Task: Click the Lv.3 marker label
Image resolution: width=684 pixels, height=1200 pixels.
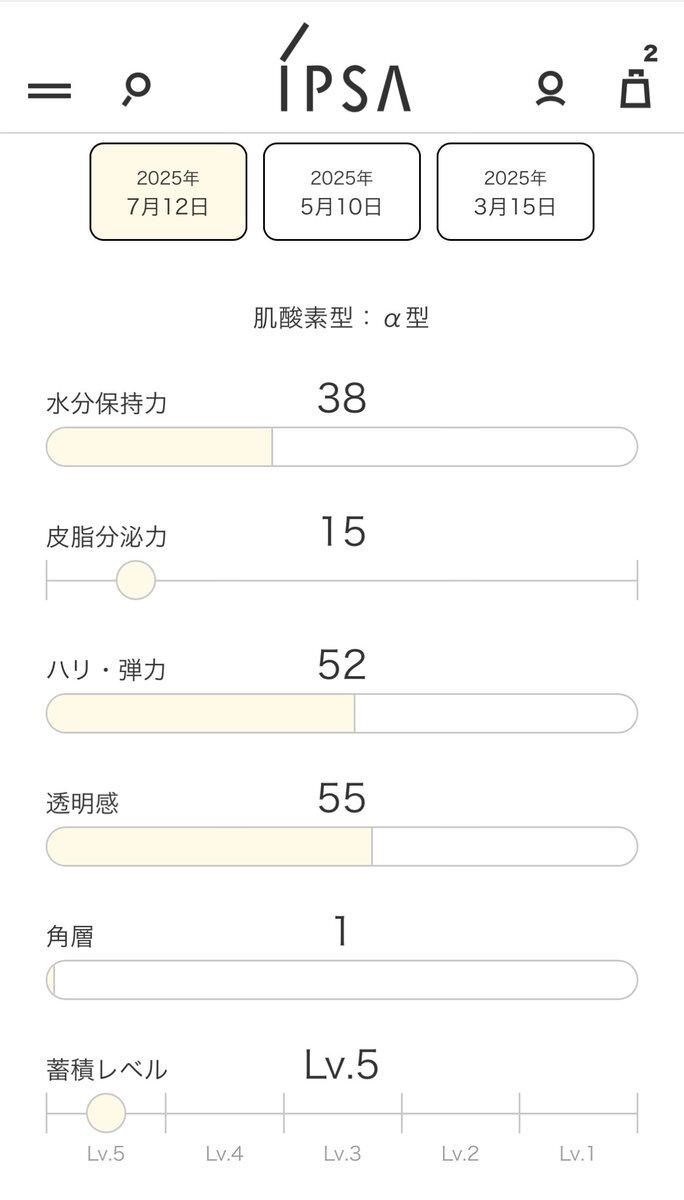Action: [x=342, y=1154]
